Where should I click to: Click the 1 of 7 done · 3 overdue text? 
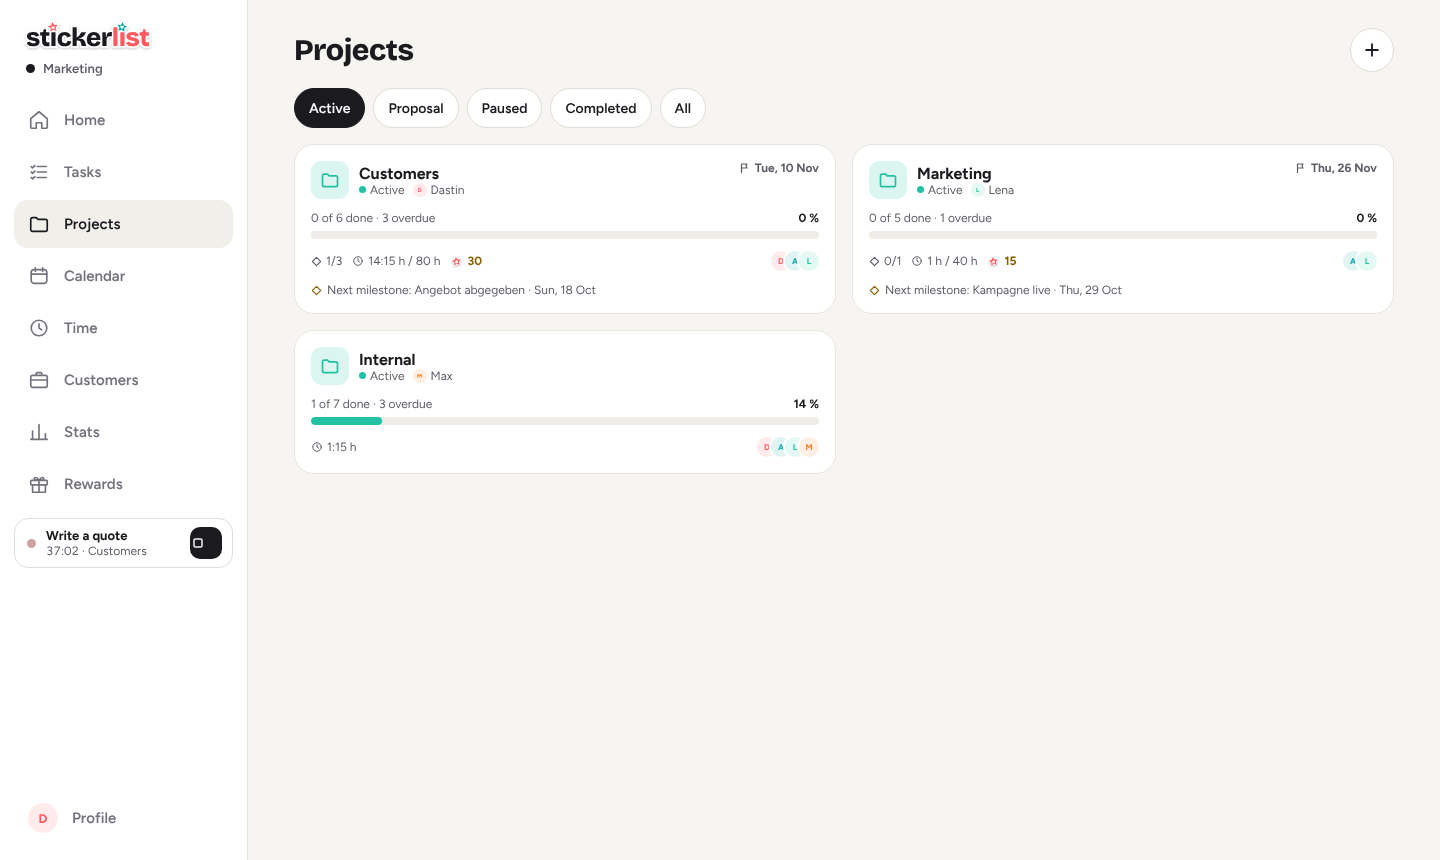coord(372,404)
